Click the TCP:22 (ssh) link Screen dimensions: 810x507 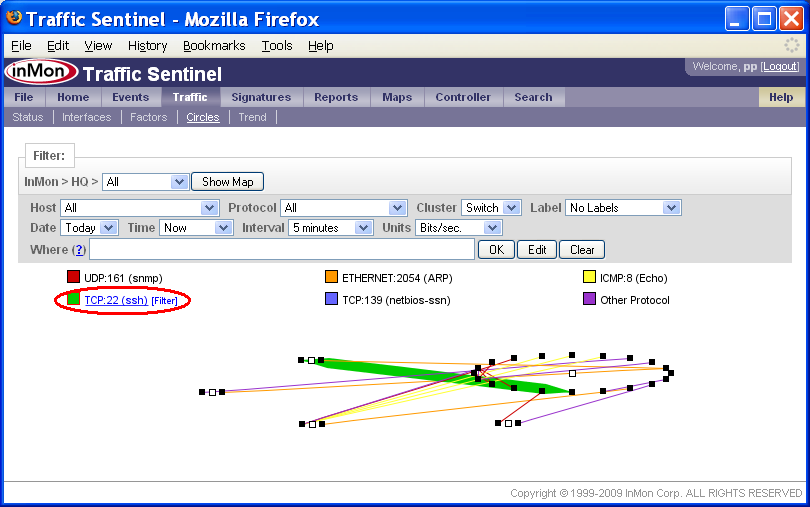pos(116,300)
